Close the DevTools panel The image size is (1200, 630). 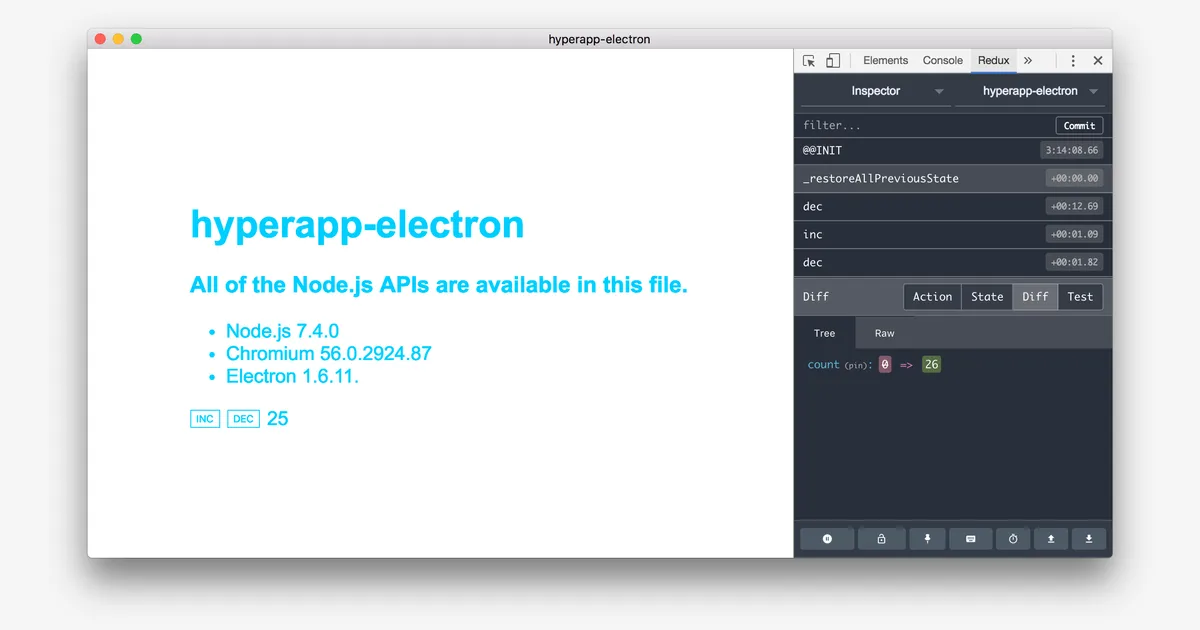click(1098, 61)
